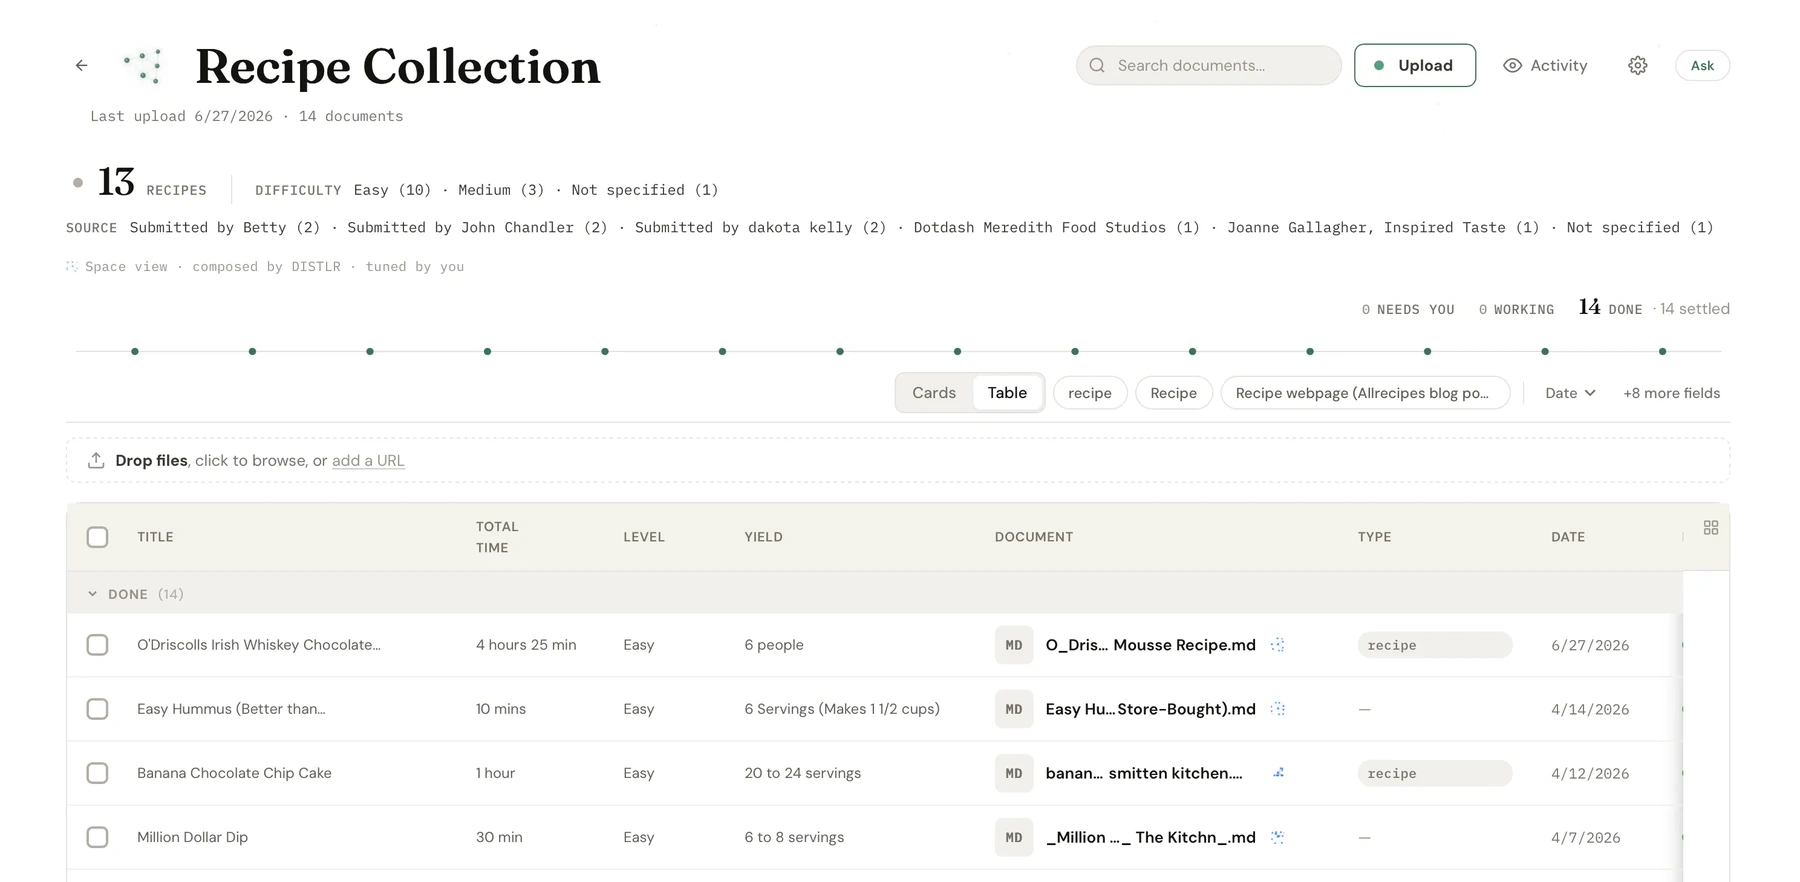The image size is (1800, 882).
Task: Expand the +8 more fields option
Action: (x=1671, y=393)
